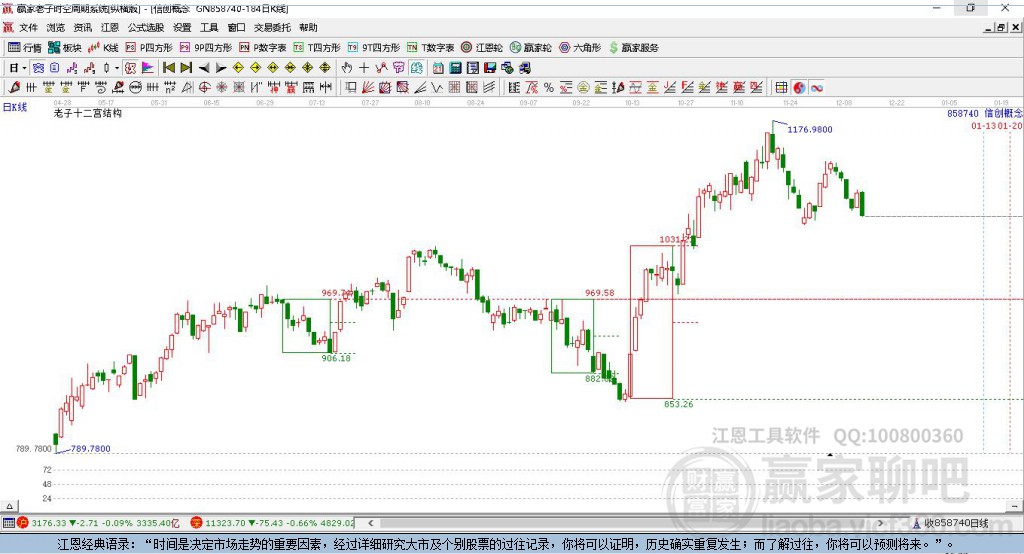Jump to last bar icon
The height and width of the screenshot is (554, 1024).
[x=186, y=68]
